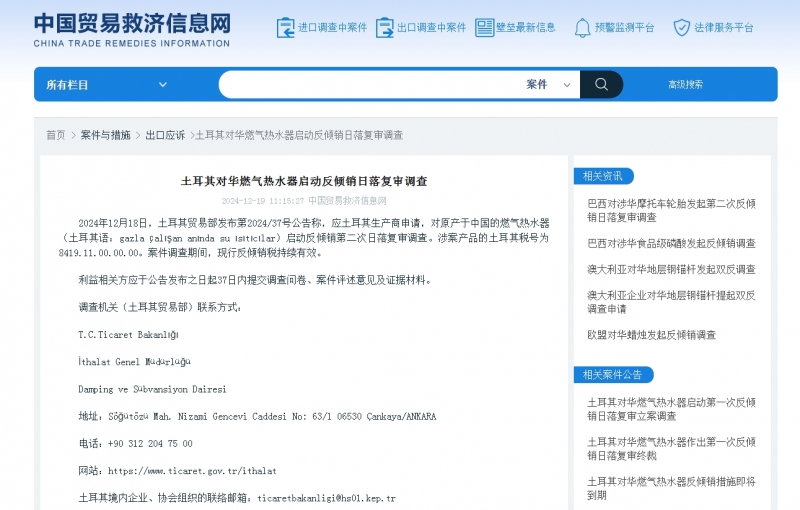800x510 pixels.
Task: Open notice 土耳其对华燃气热水器反倾销措施即将到期
Action: pyautogui.click(x=671, y=487)
